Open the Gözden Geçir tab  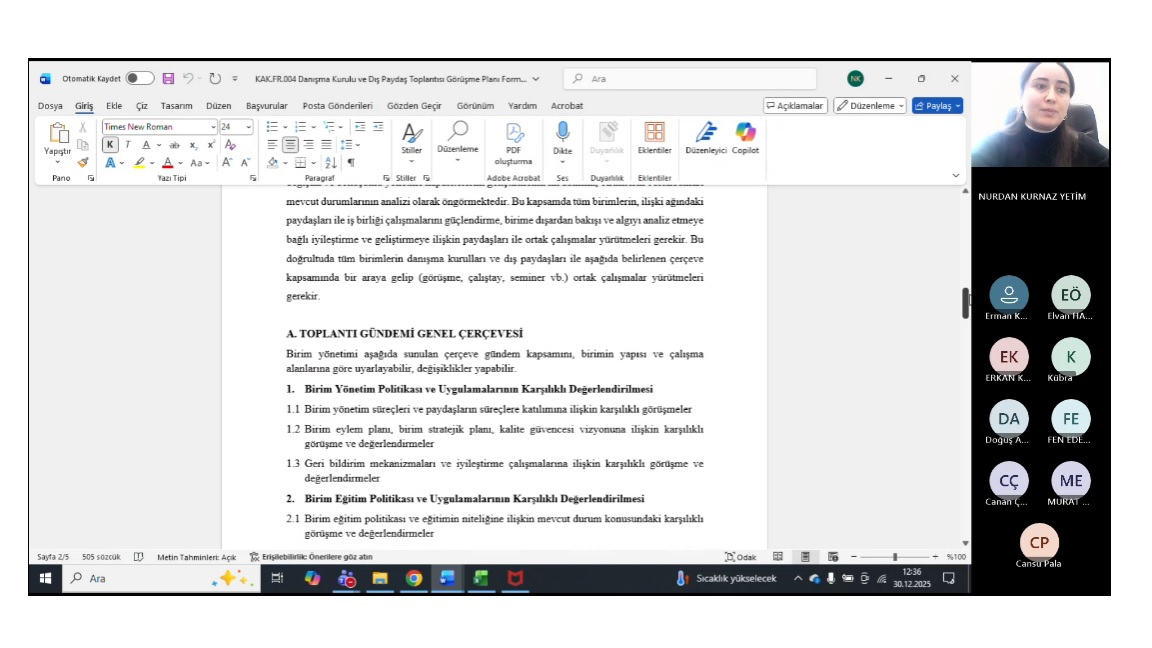(x=414, y=106)
